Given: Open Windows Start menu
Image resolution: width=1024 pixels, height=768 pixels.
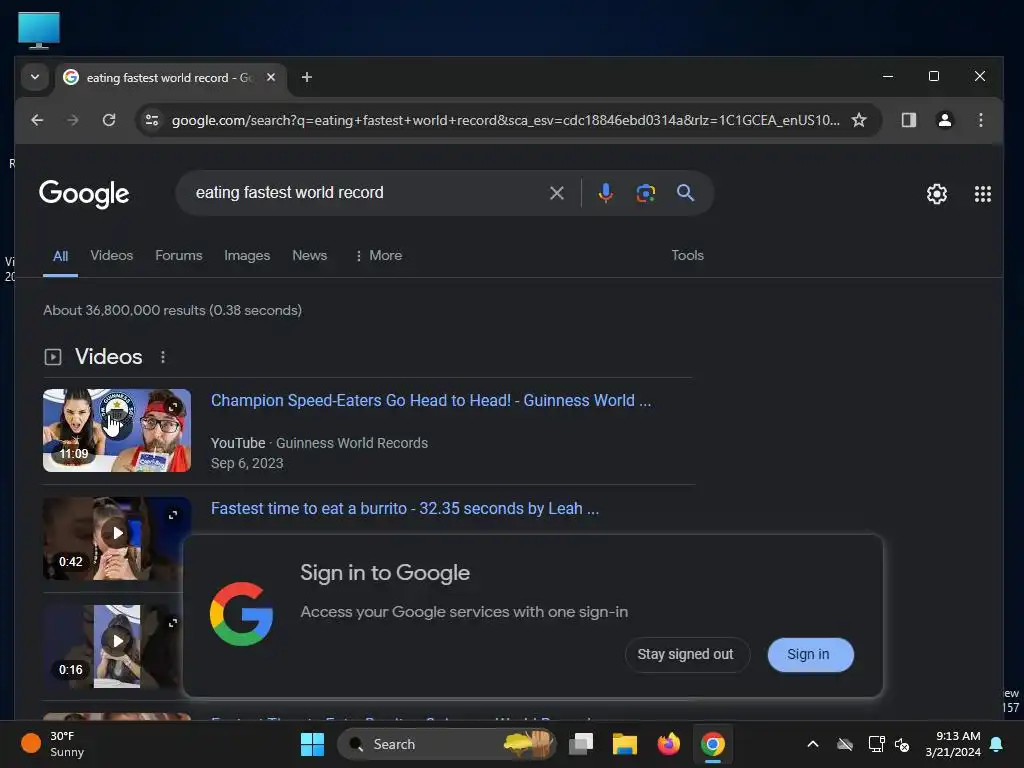Looking at the screenshot, I should click(312, 744).
